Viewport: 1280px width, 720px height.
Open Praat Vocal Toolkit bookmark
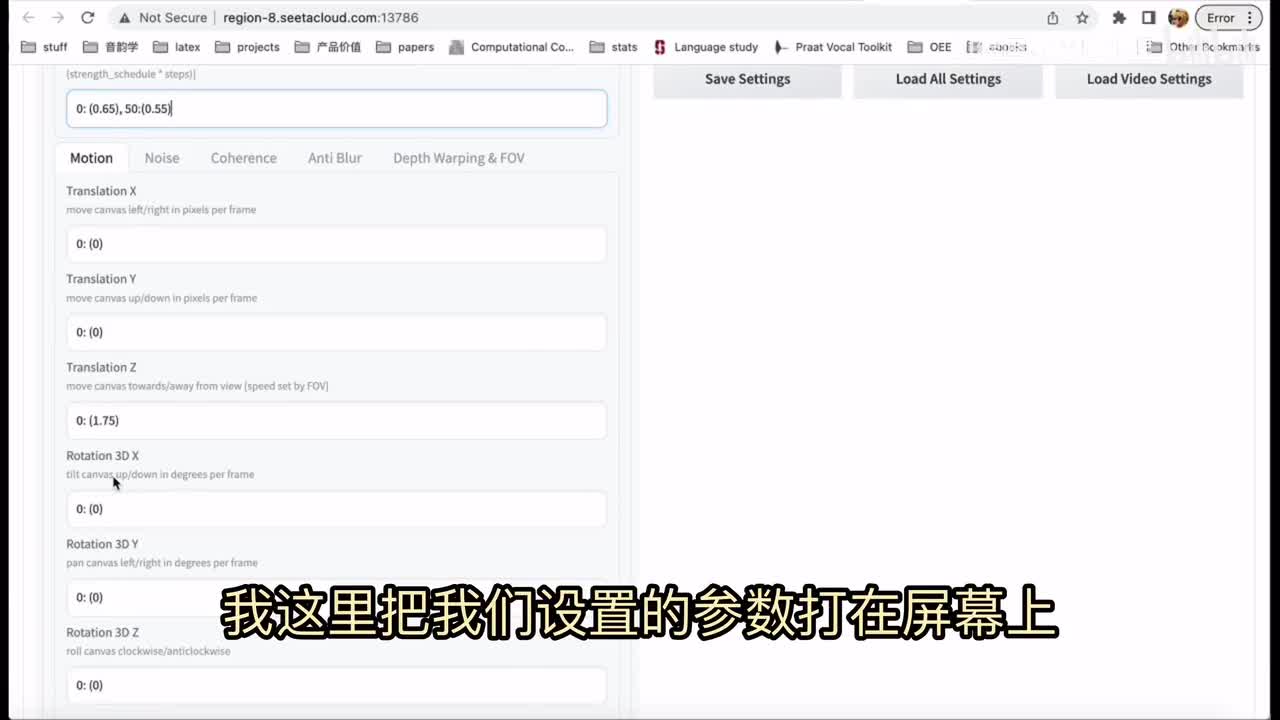point(833,47)
